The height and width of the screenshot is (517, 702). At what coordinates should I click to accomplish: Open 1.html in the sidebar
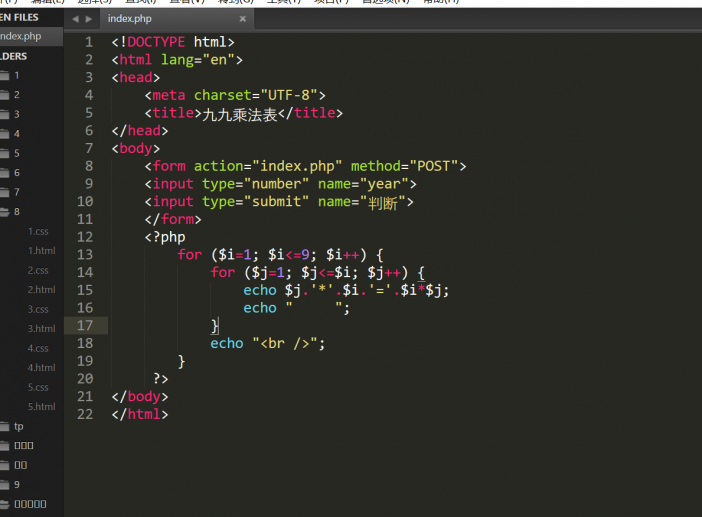point(42,251)
